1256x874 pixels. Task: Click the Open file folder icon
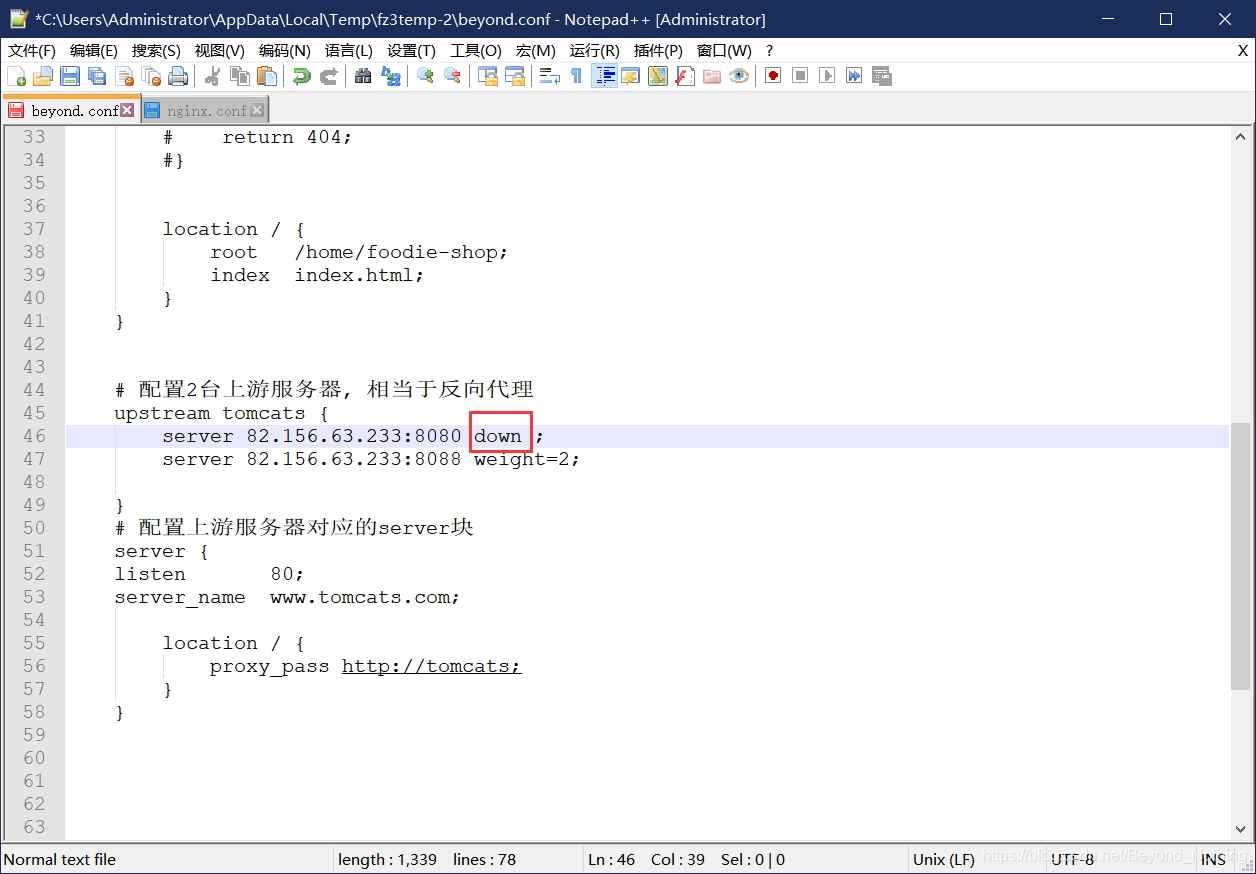43,76
